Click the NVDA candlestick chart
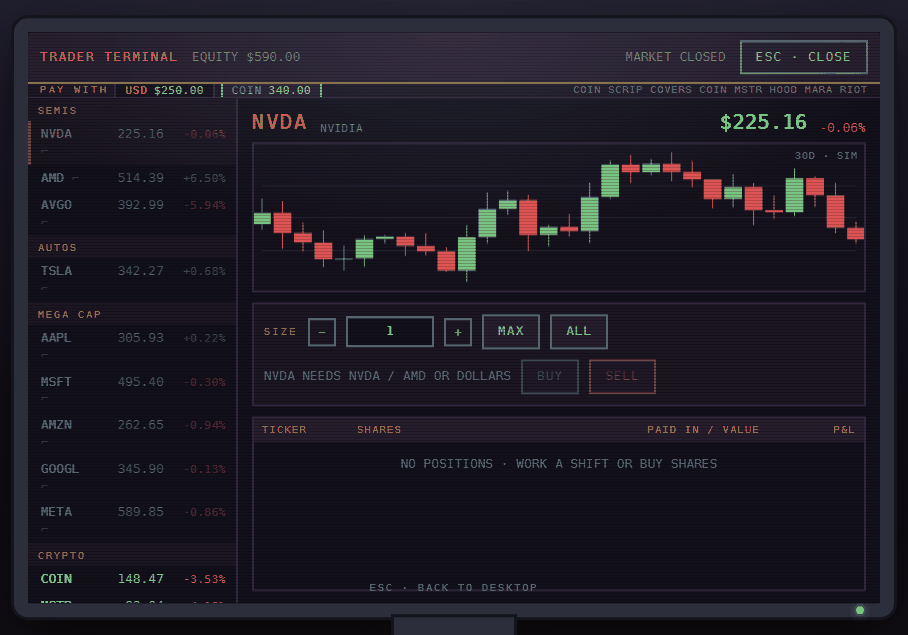The width and height of the screenshot is (908, 635). pyautogui.click(x=559, y=217)
